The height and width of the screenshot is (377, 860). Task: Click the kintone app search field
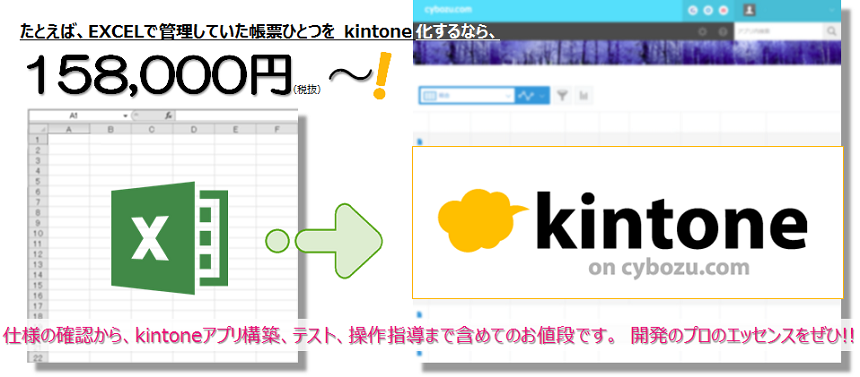779,32
